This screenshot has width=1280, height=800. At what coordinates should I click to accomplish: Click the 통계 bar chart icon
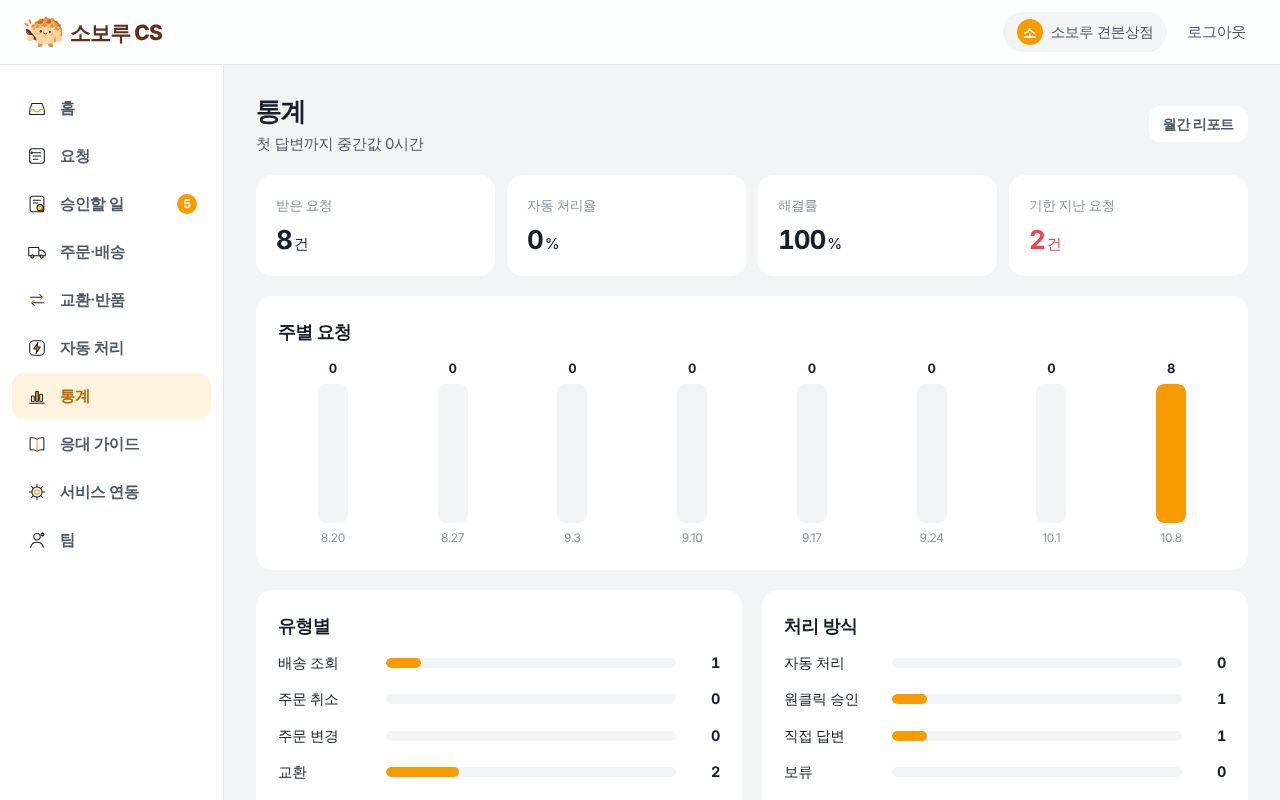(37, 396)
